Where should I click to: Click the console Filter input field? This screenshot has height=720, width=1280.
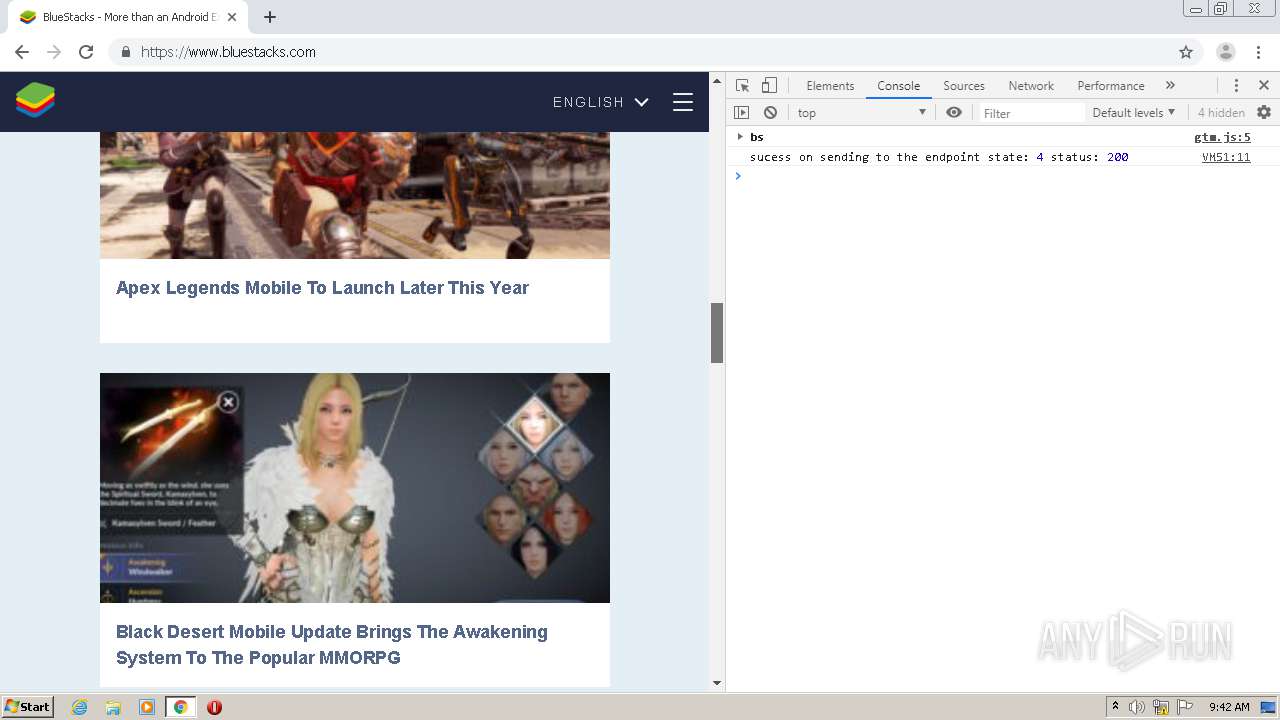click(1031, 113)
